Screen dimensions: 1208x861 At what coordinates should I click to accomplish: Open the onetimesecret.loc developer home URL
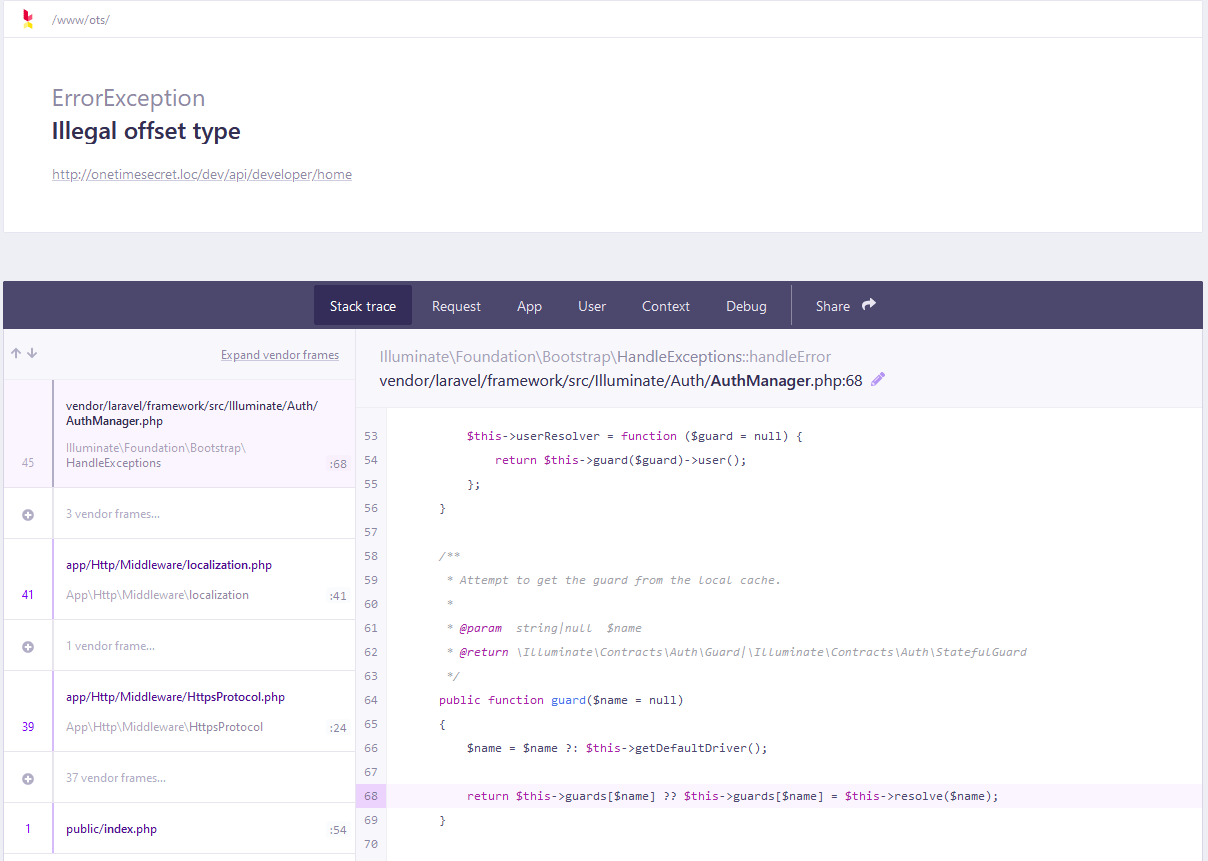(x=202, y=174)
